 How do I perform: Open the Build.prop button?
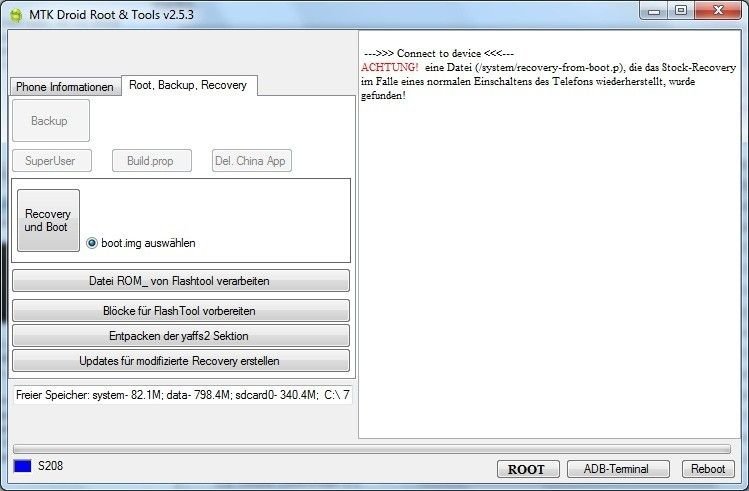pyautogui.click(x=152, y=160)
